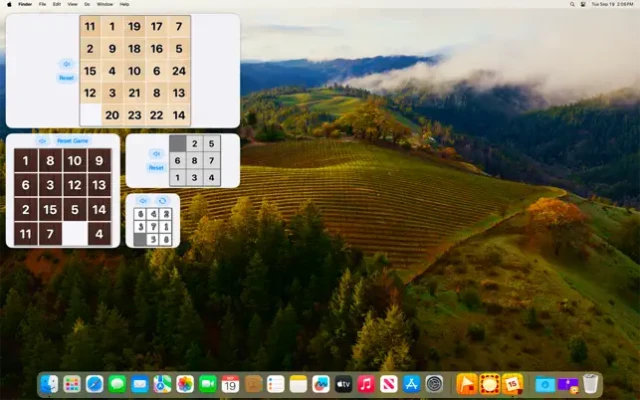The width and height of the screenshot is (640, 400).
Task: Open System Settings from the Dock
Action: (x=434, y=384)
